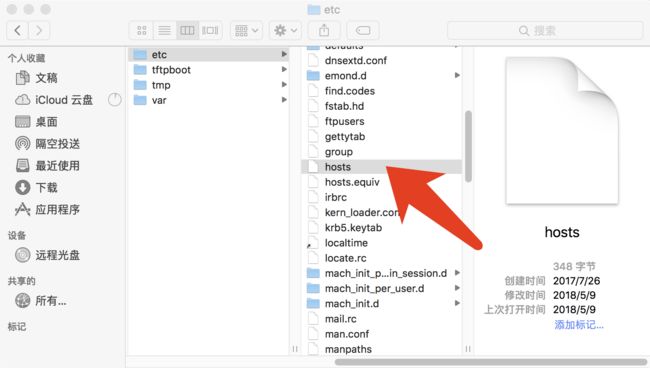Click the 标记 tags section header
The image size is (650, 368).
17,327
